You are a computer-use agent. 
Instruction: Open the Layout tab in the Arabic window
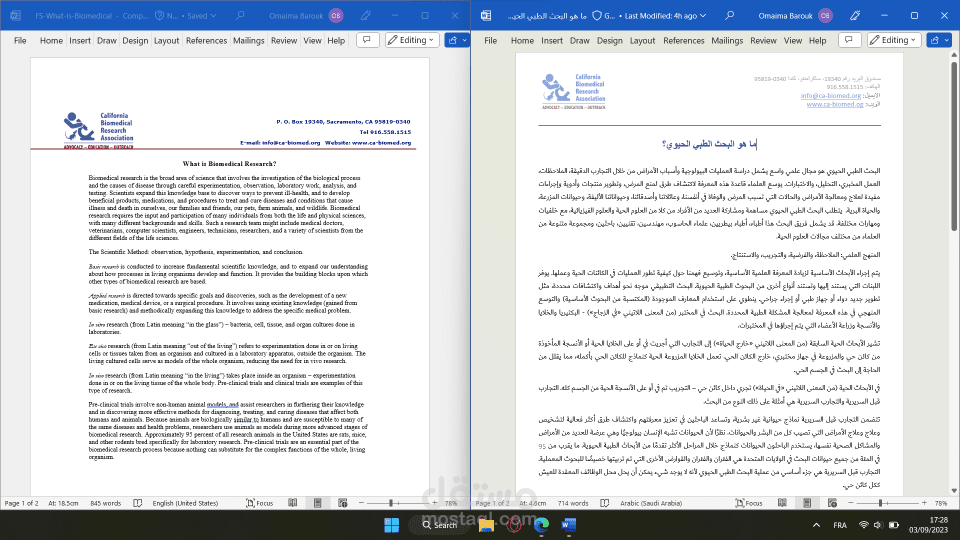[x=642, y=40]
